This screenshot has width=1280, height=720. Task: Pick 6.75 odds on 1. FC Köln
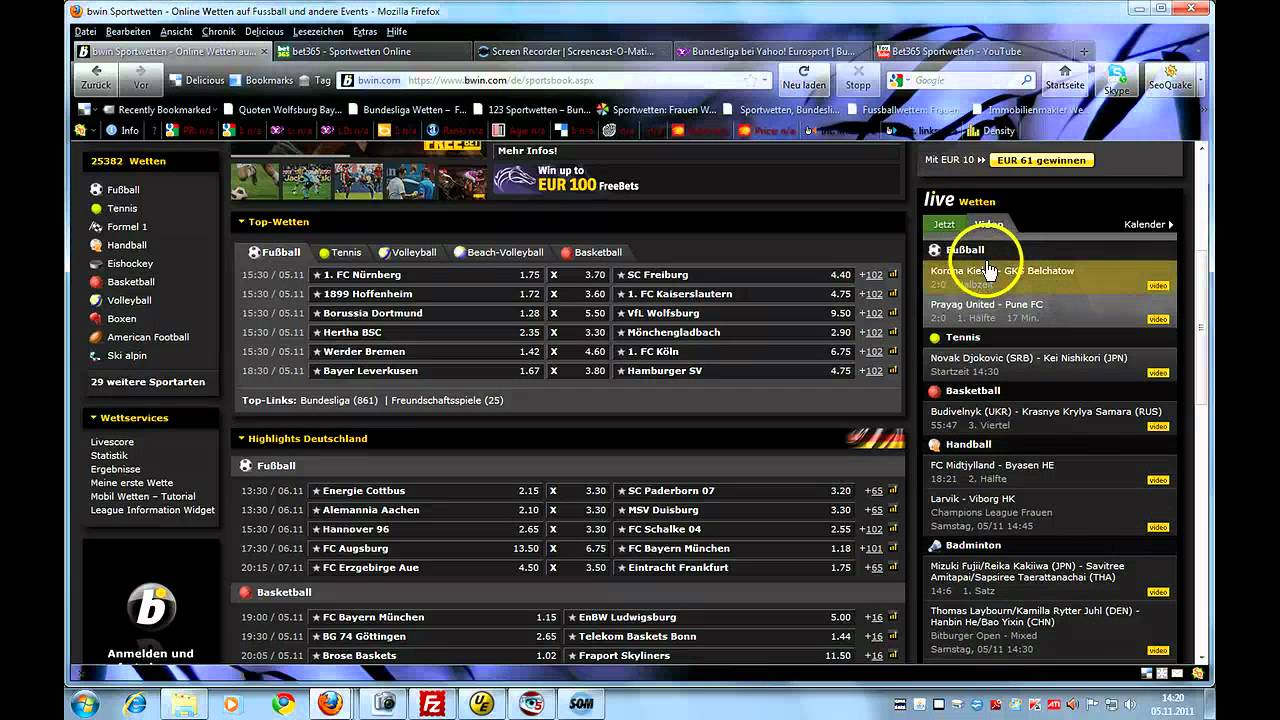tap(840, 352)
